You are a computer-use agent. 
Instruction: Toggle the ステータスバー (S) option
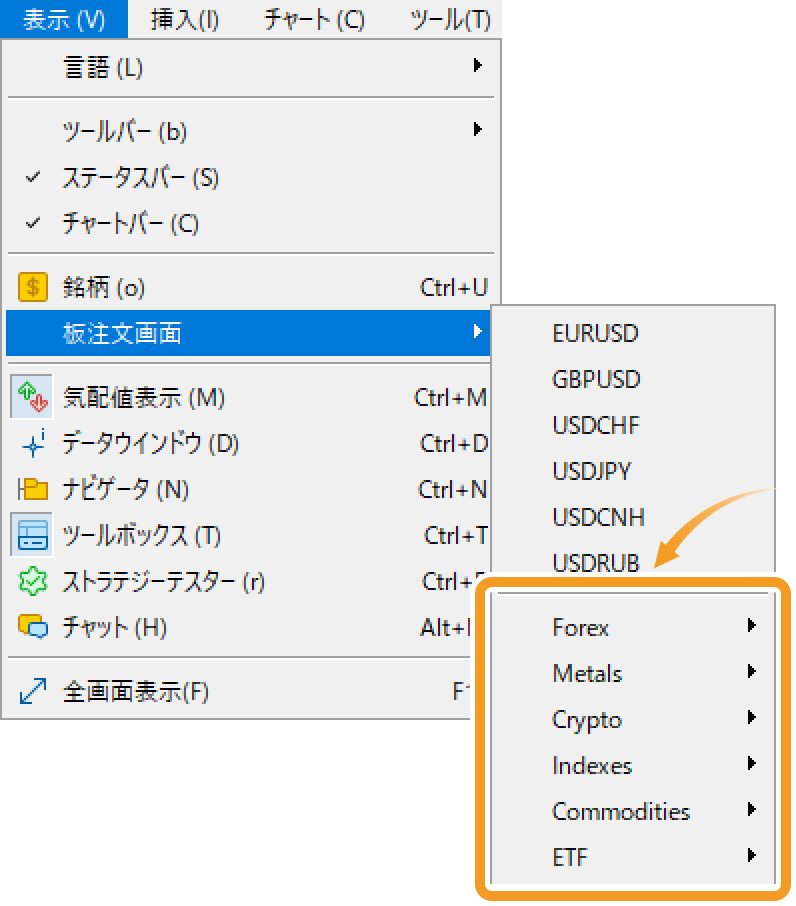click(x=251, y=177)
